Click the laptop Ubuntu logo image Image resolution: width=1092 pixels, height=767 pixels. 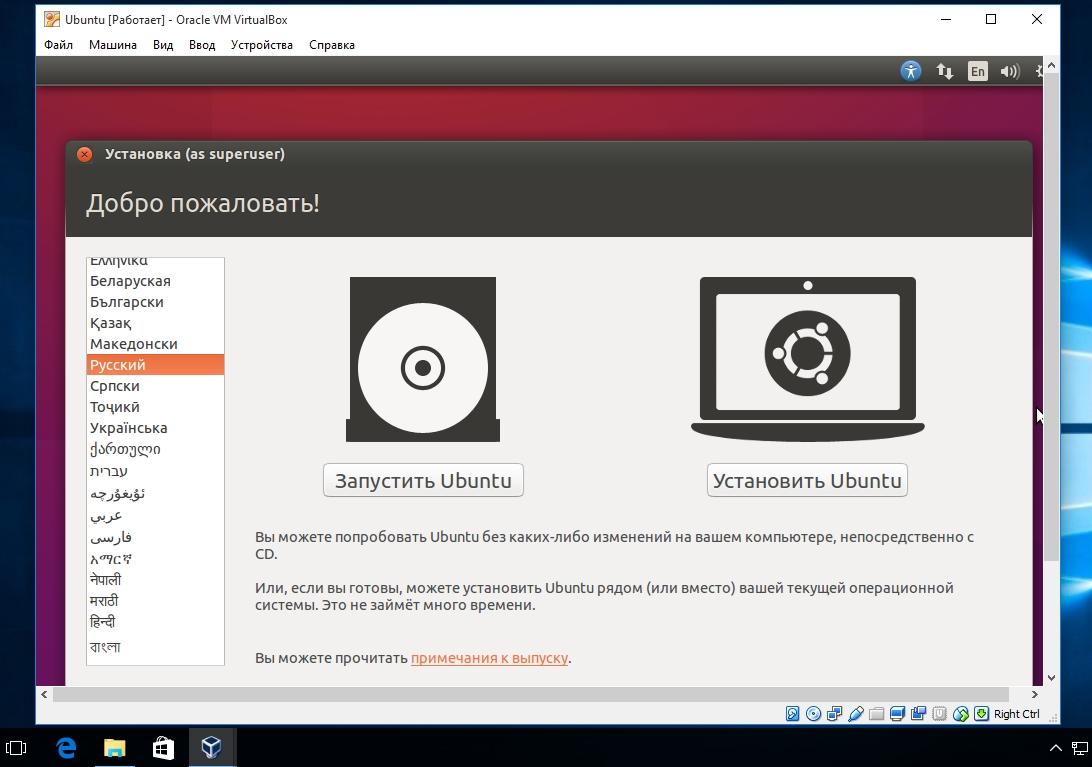tap(808, 359)
